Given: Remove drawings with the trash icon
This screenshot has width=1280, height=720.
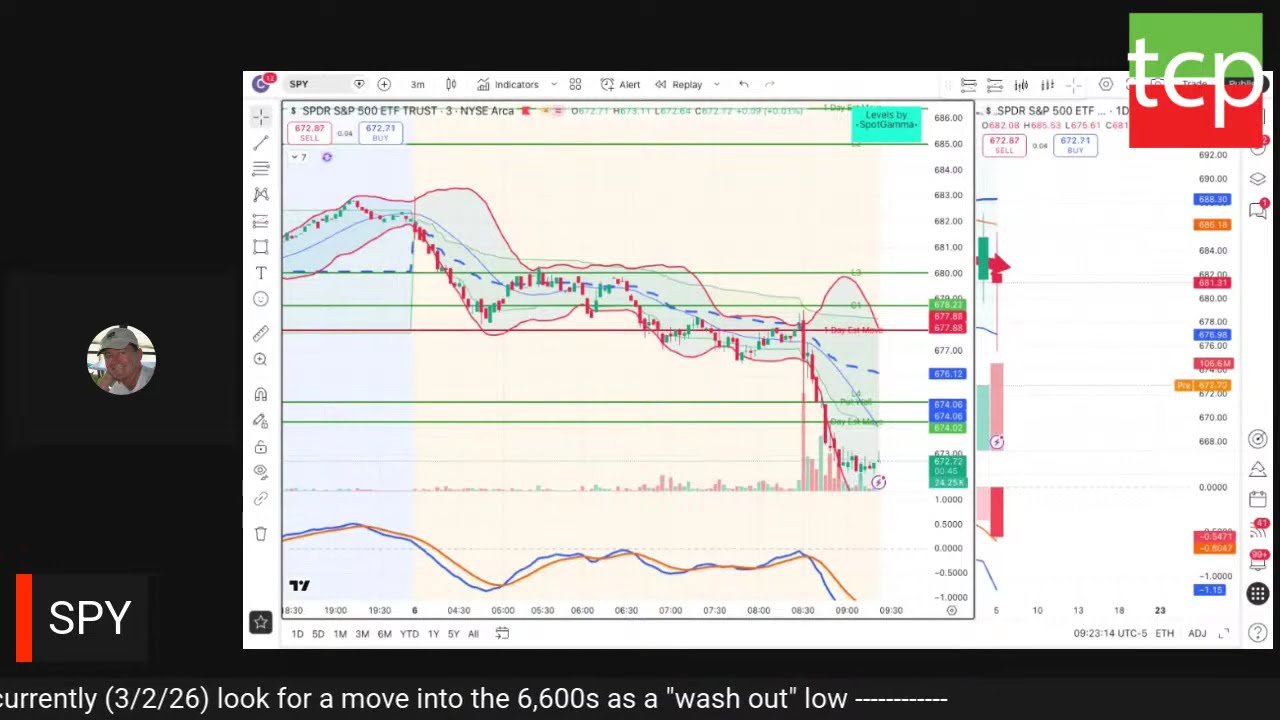Looking at the screenshot, I should point(261,533).
